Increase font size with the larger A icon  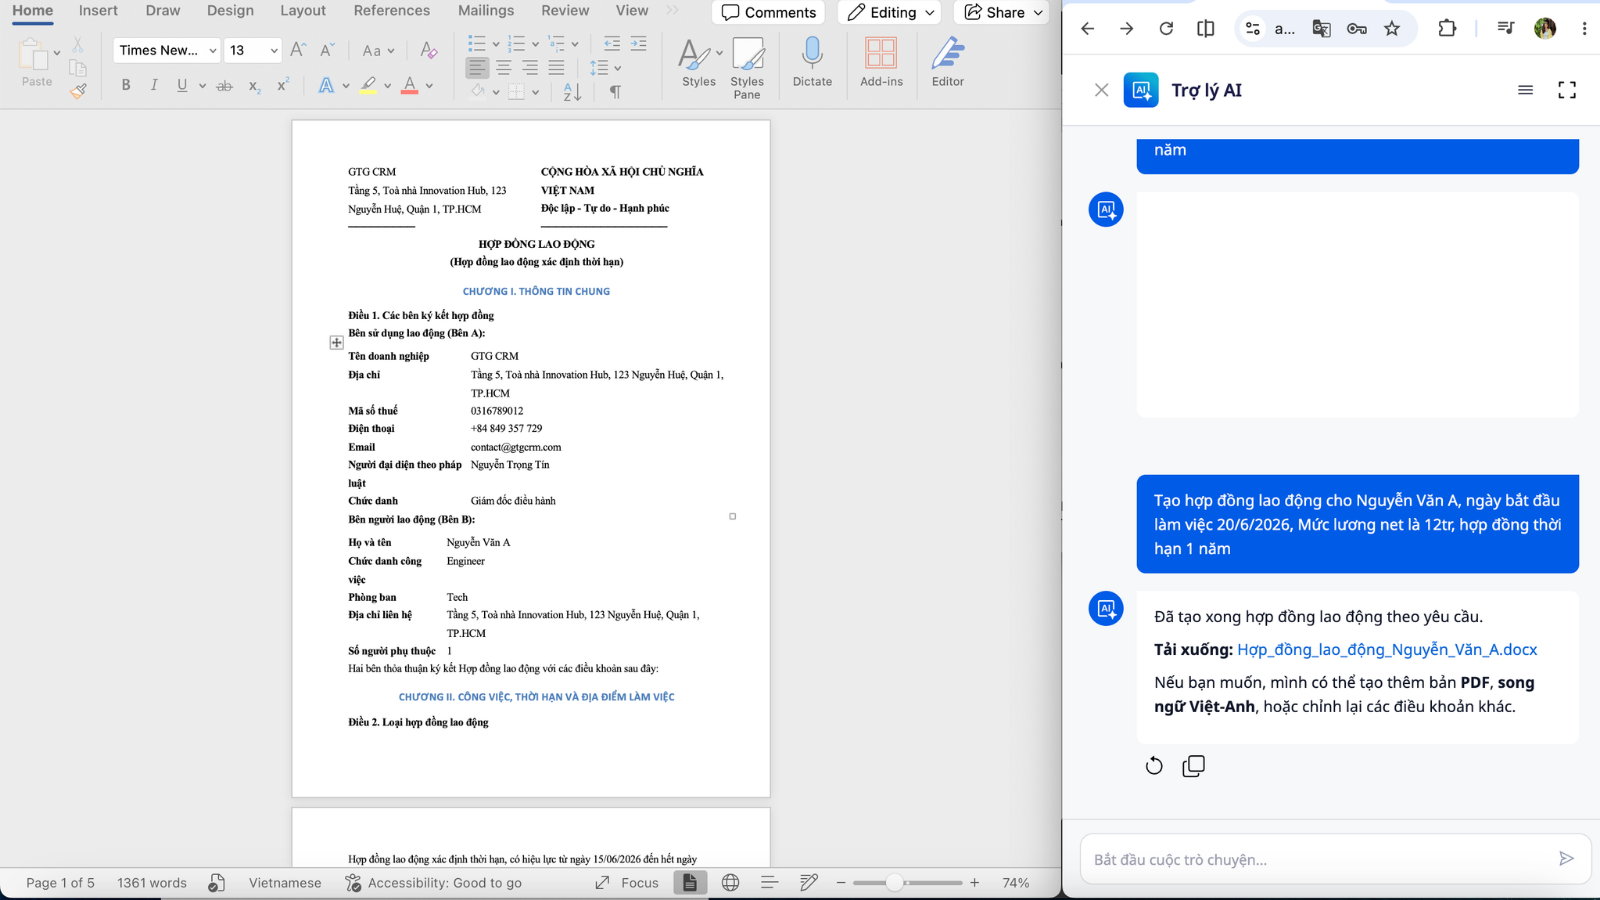pos(298,50)
